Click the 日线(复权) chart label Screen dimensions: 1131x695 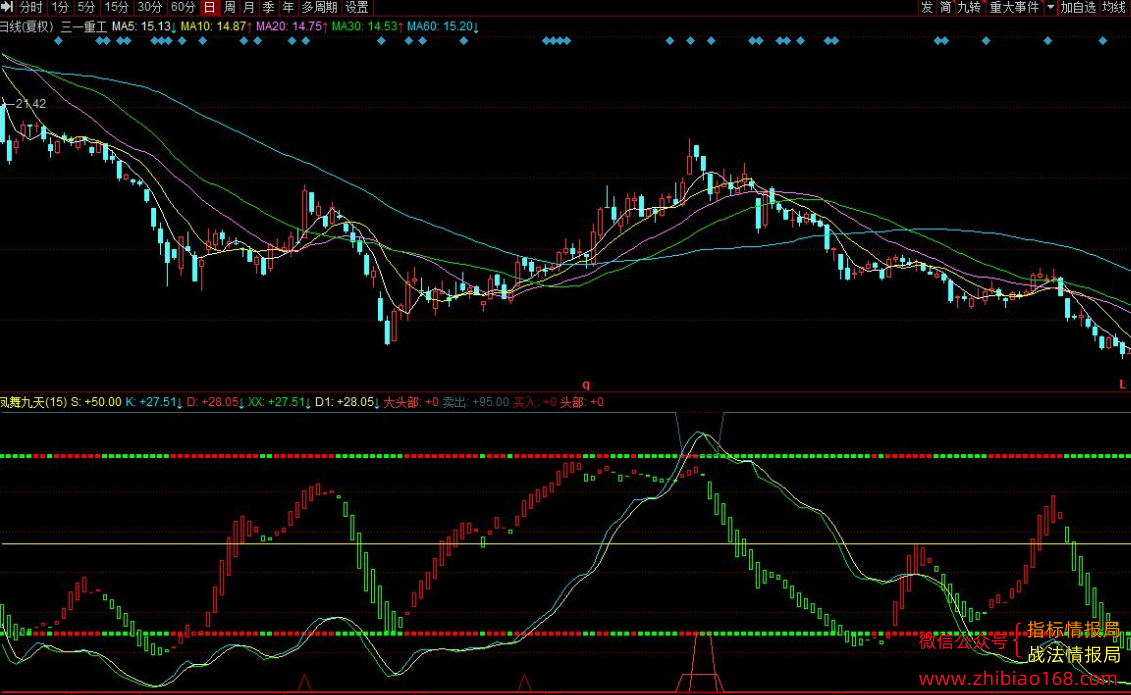point(27,27)
